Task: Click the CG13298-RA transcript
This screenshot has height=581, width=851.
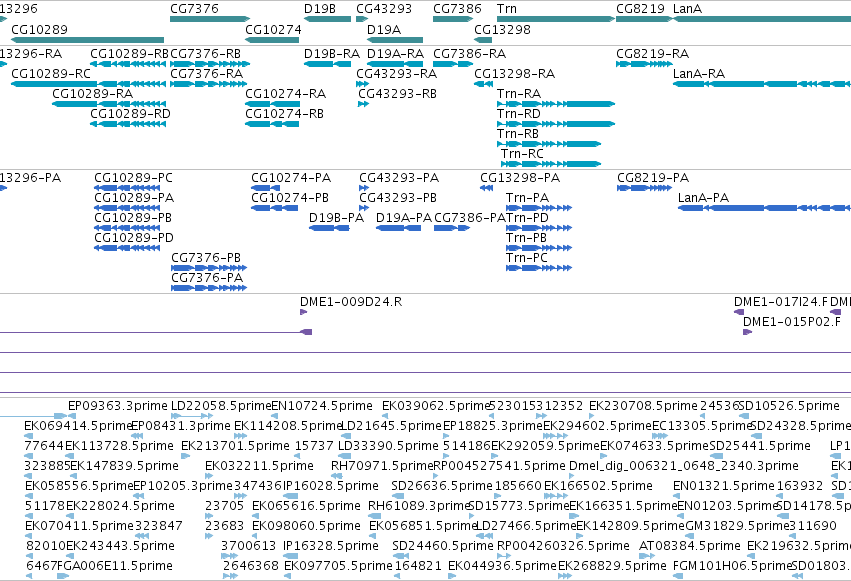Action: point(484,84)
